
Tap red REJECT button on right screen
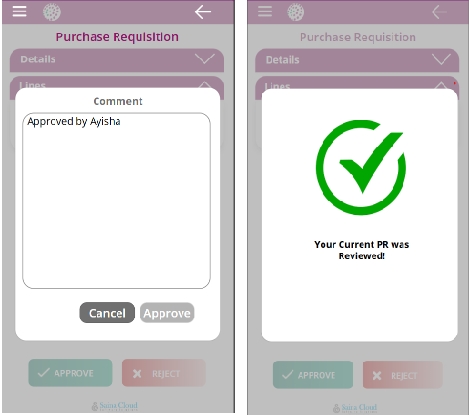tap(403, 375)
